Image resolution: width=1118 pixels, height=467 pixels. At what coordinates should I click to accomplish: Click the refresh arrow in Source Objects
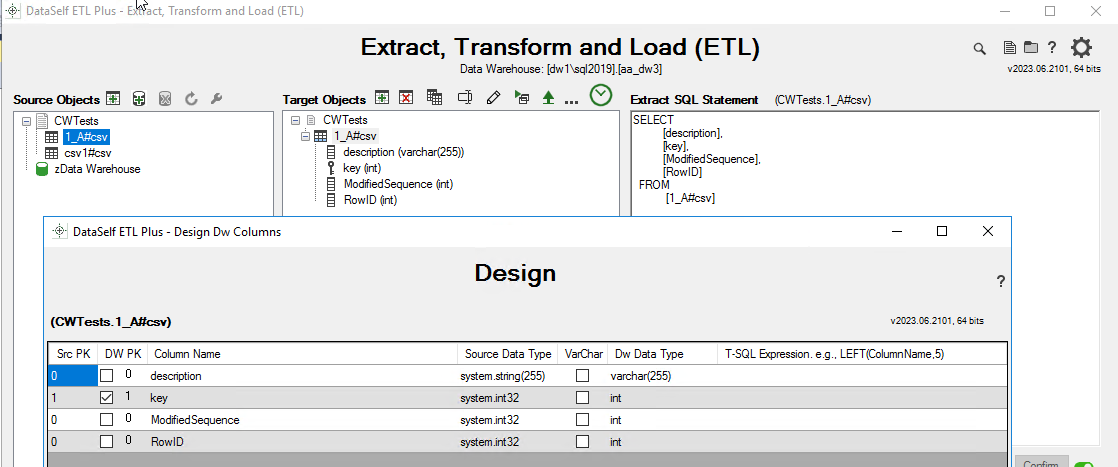point(191,99)
